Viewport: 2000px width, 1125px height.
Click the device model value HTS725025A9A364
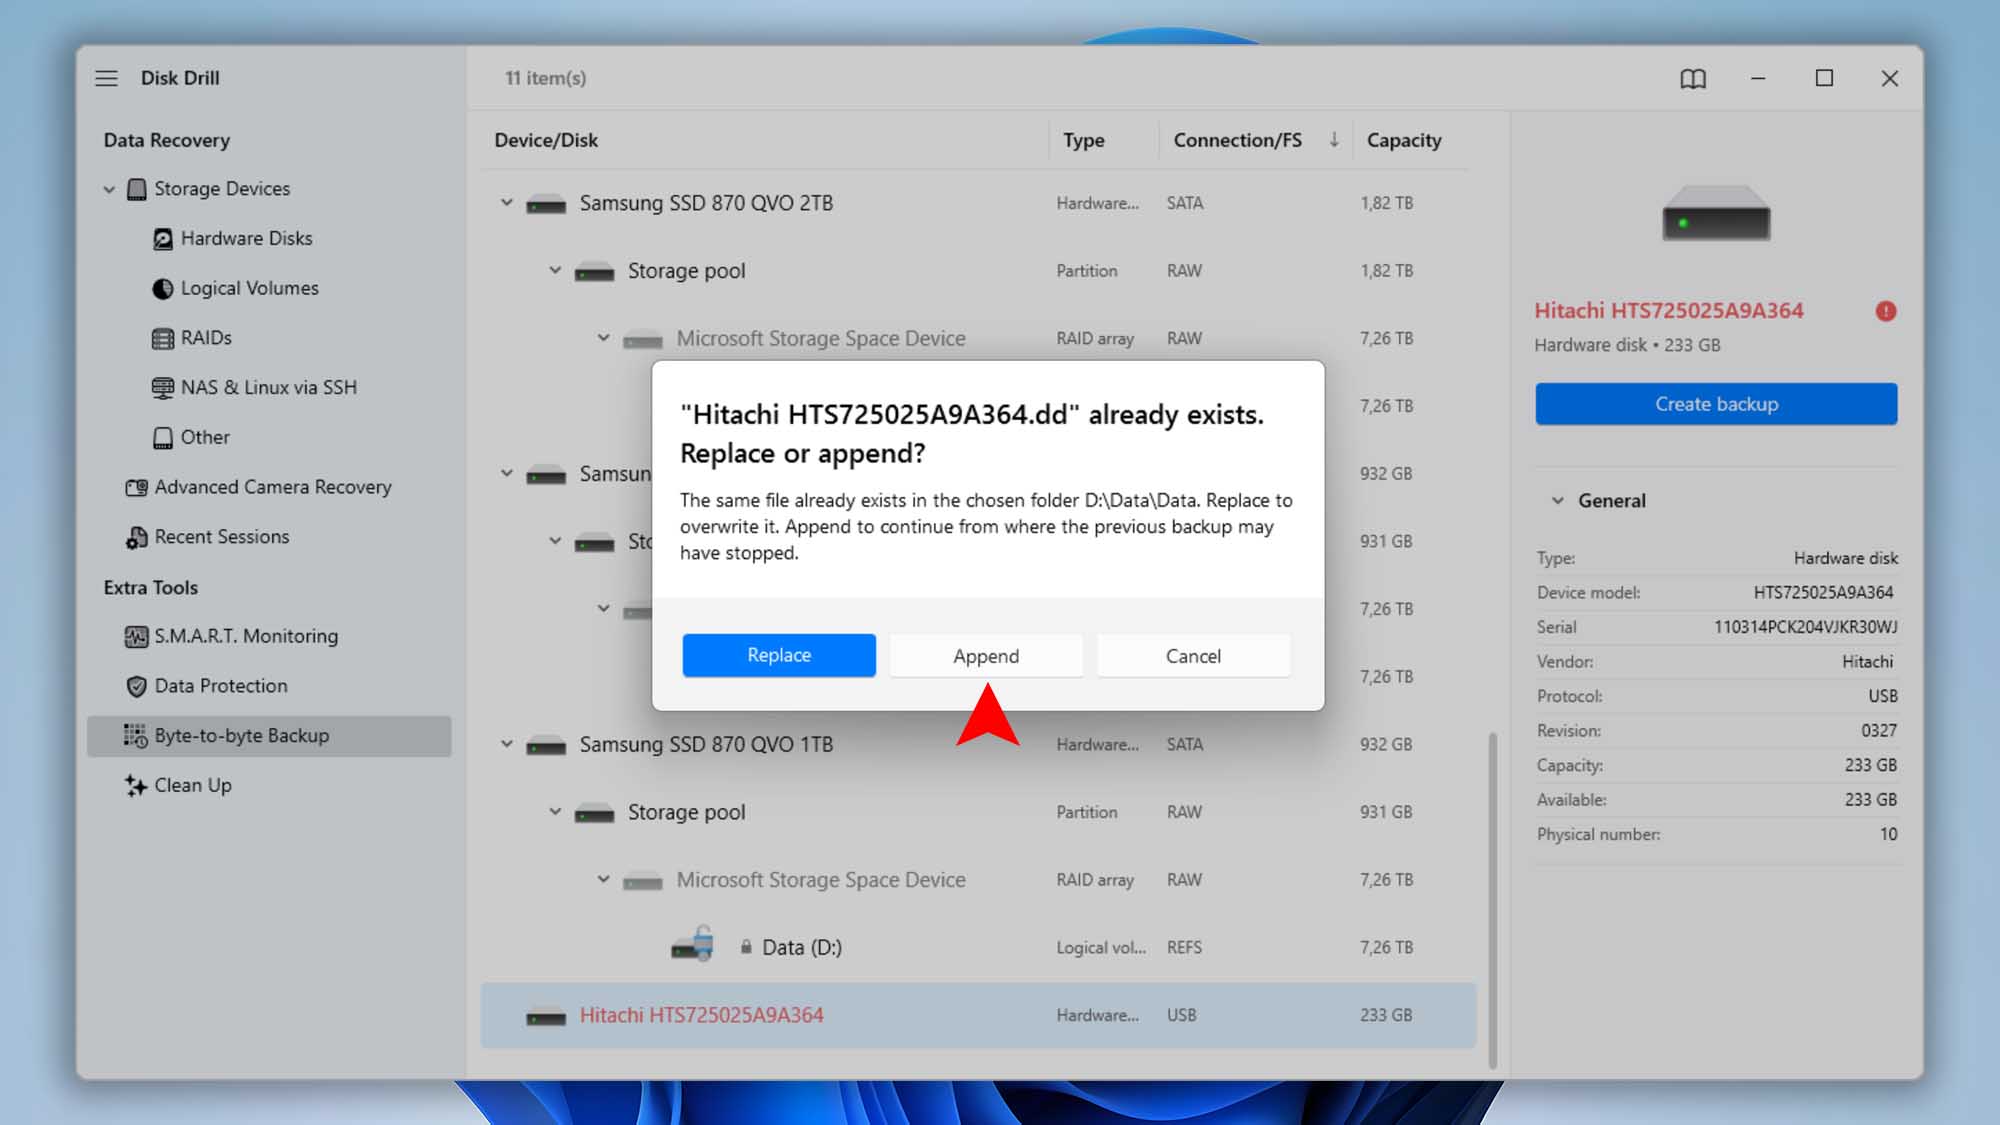1823,593
